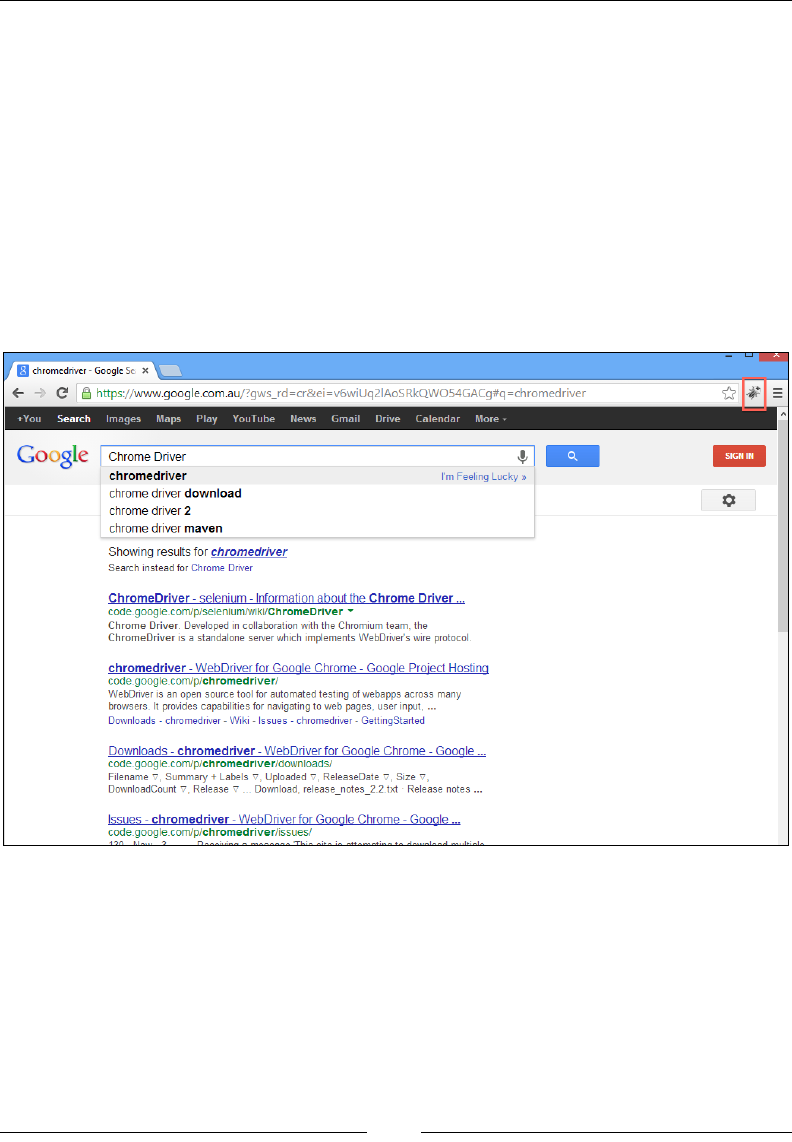Open the highlighted bug extension icon
This screenshot has width=792, height=1142.
[753, 393]
